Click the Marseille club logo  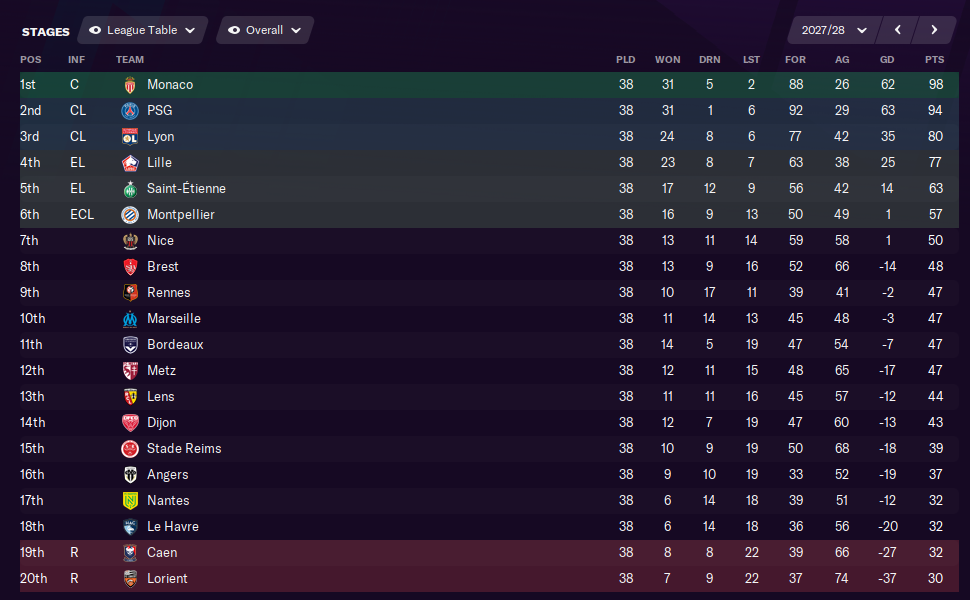point(130,319)
